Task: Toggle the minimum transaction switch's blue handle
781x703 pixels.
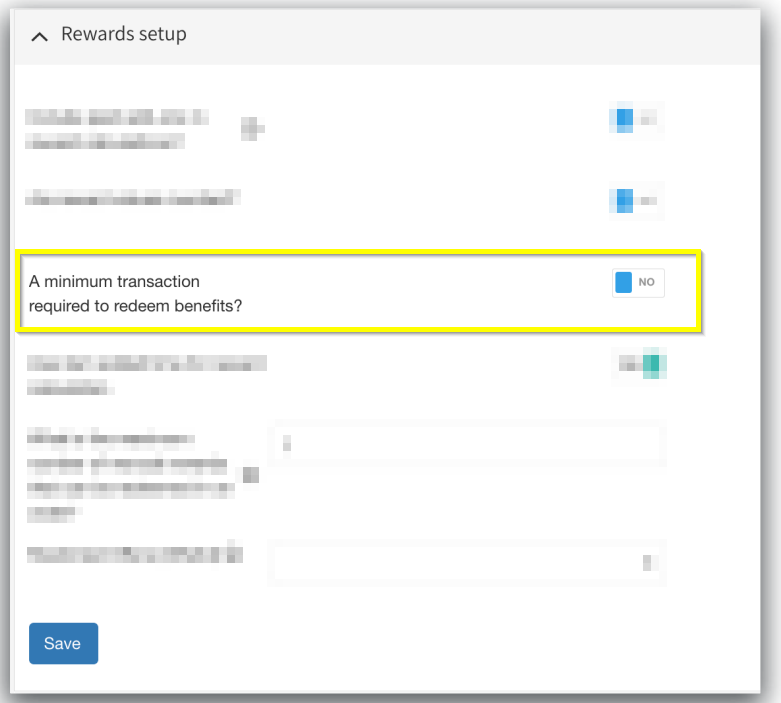Action: 624,283
